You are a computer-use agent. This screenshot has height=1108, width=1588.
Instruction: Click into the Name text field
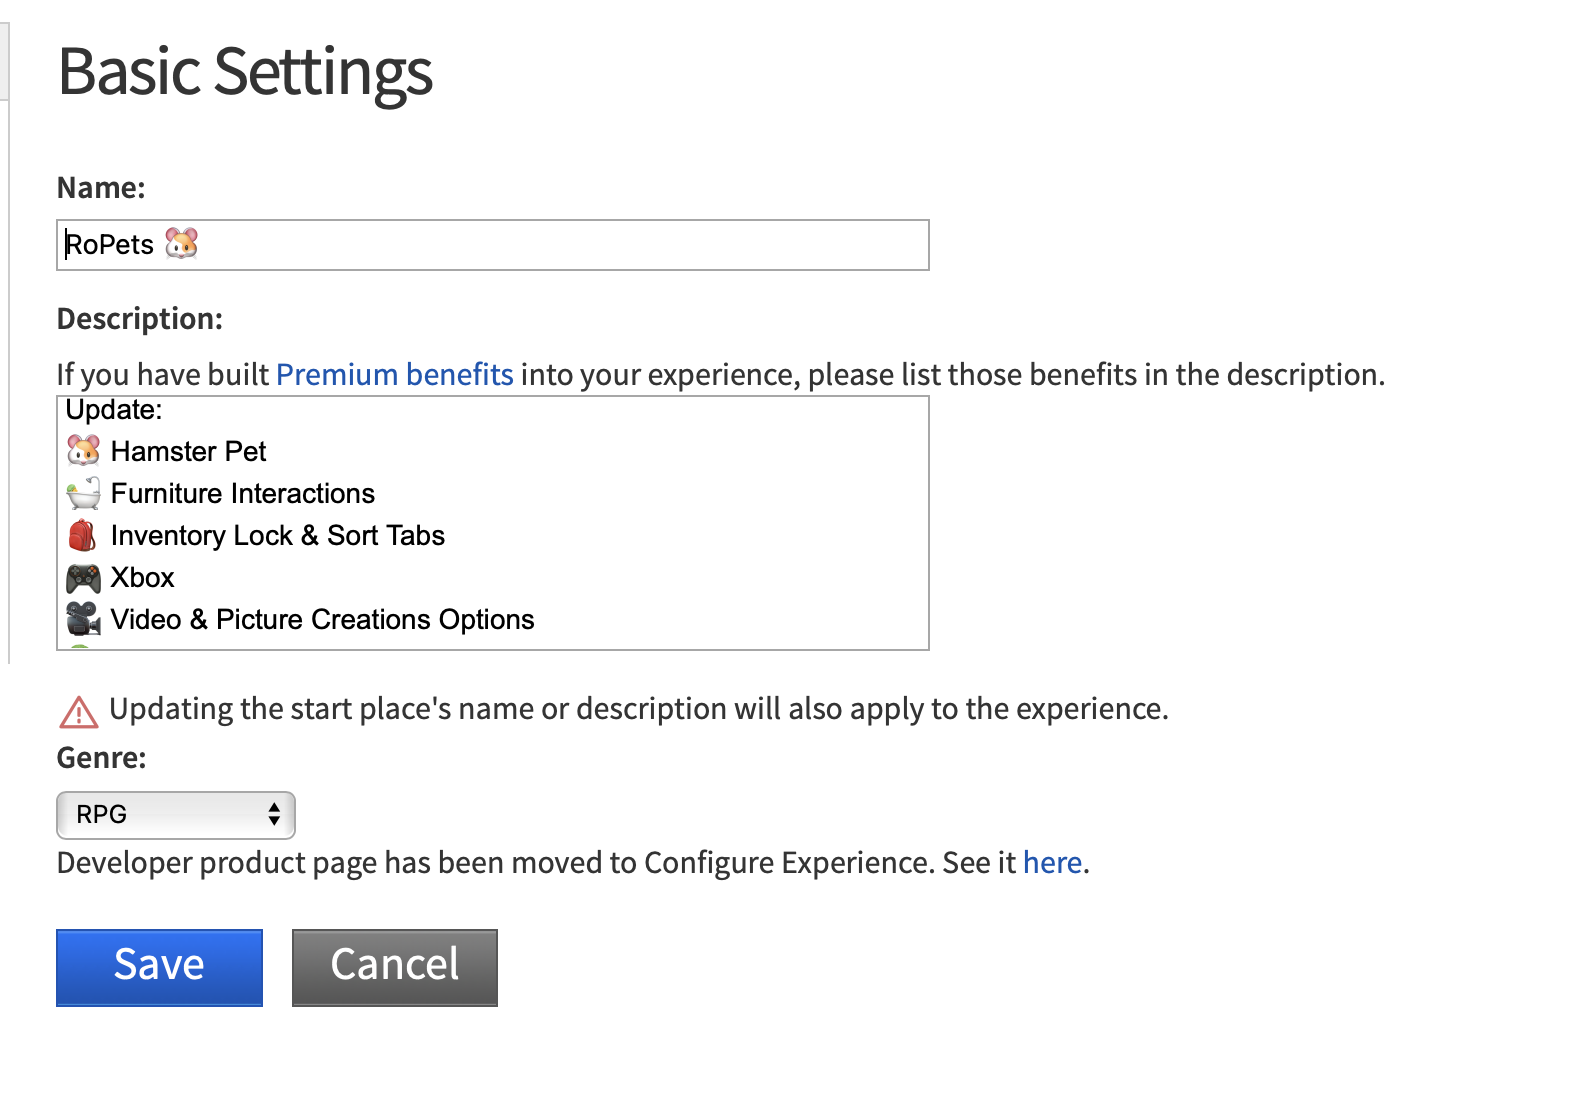point(560,245)
